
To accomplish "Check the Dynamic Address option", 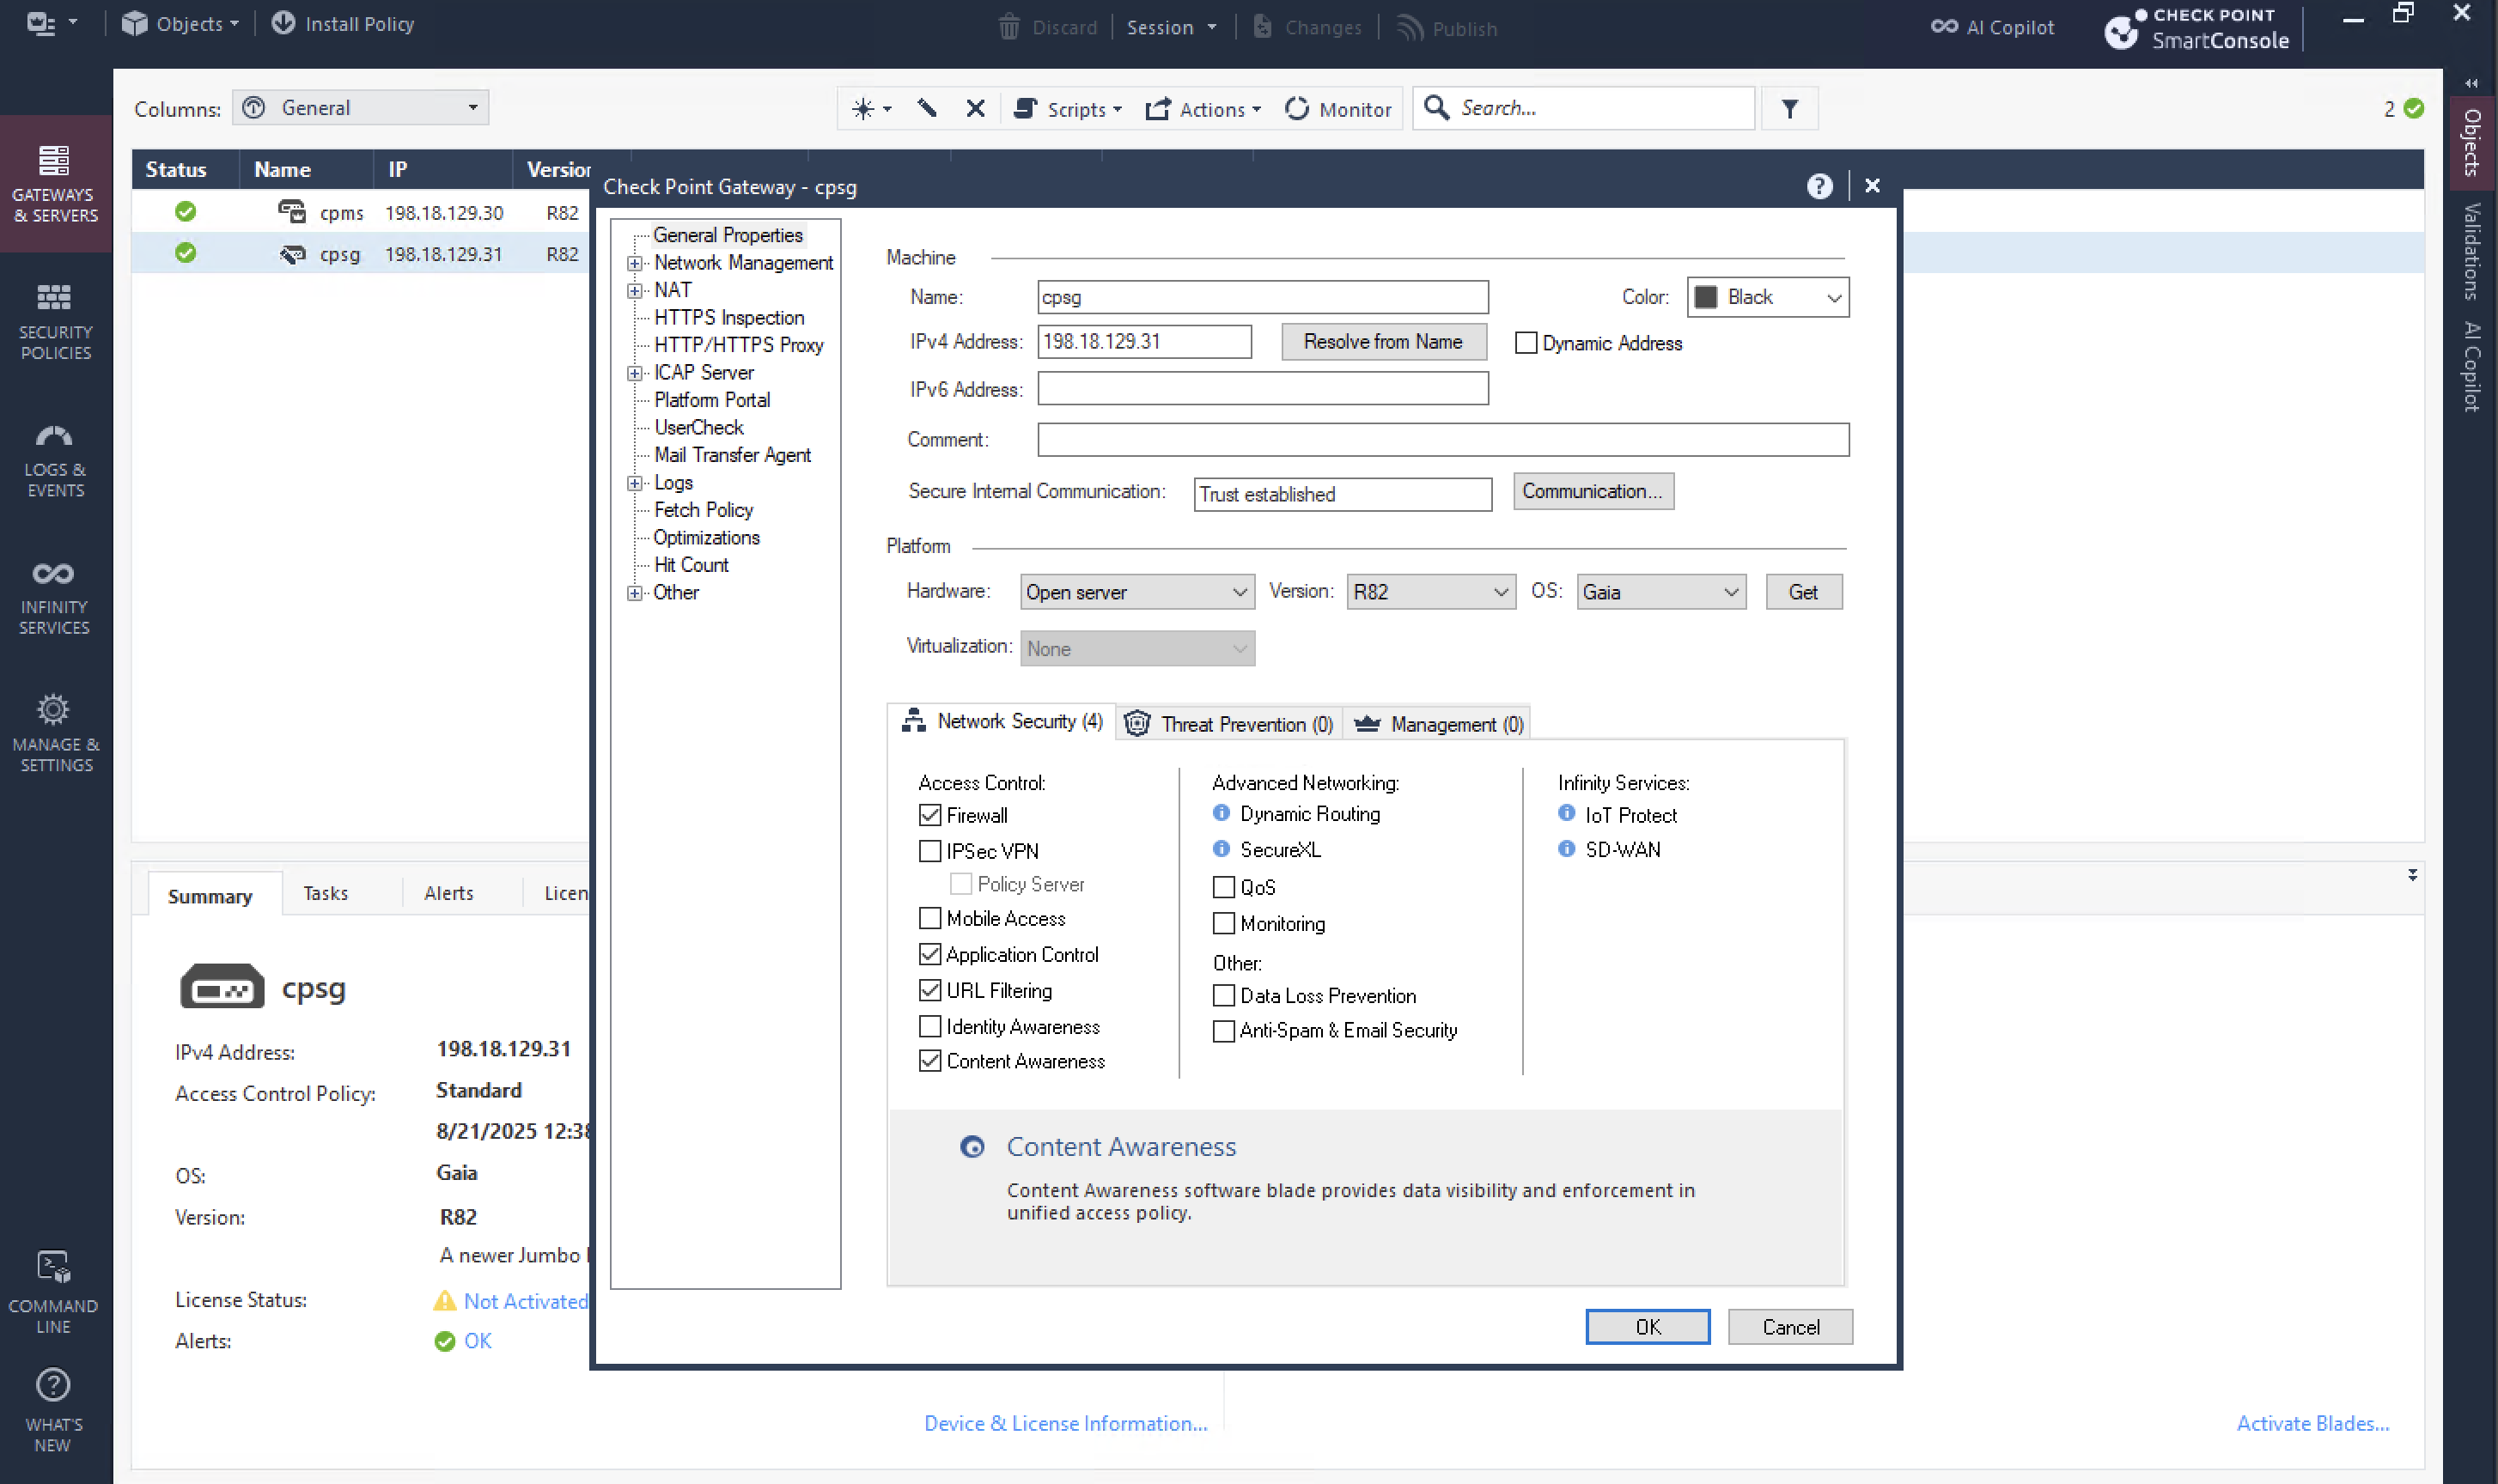I will tap(1526, 343).
